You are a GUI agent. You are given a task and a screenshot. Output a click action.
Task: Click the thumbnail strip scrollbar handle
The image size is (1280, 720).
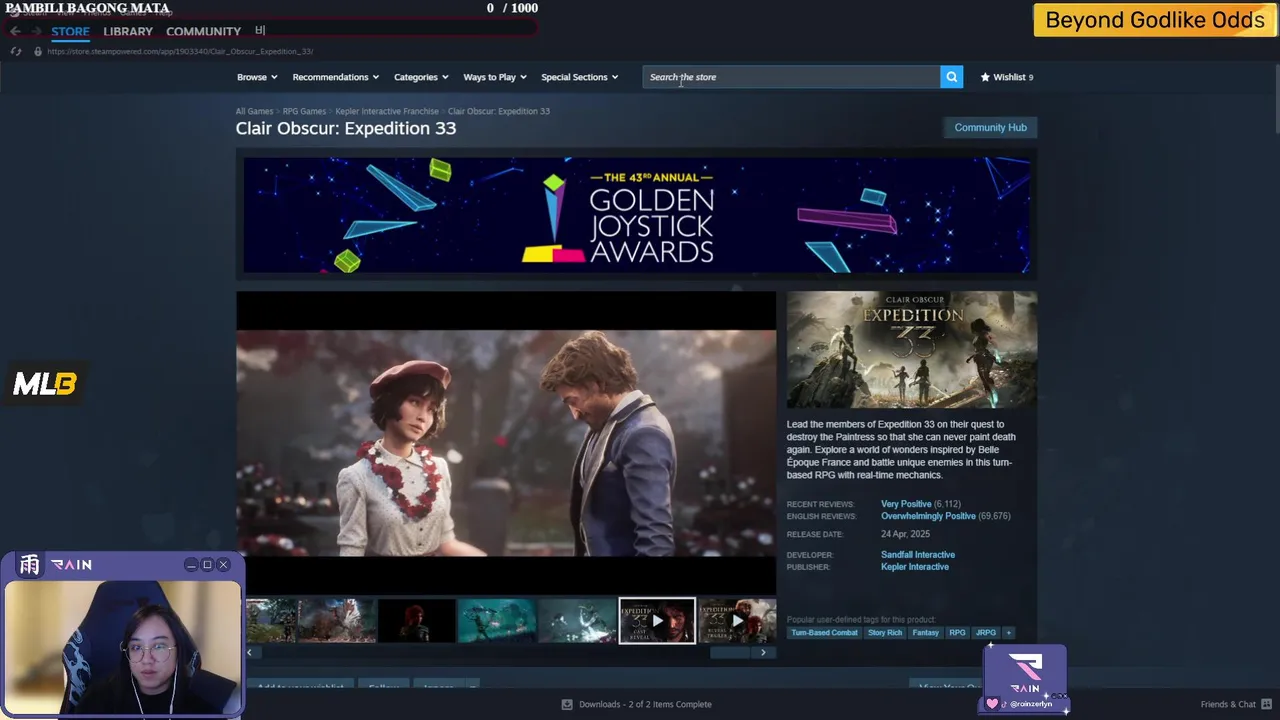pyautogui.click(x=729, y=652)
